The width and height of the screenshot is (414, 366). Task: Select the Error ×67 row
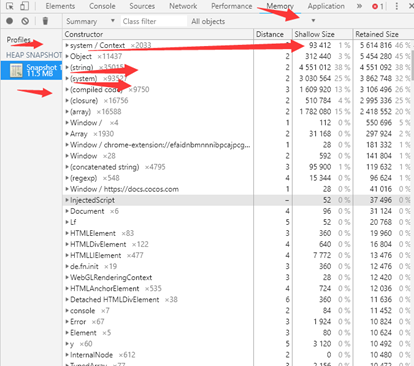click(237, 321)
